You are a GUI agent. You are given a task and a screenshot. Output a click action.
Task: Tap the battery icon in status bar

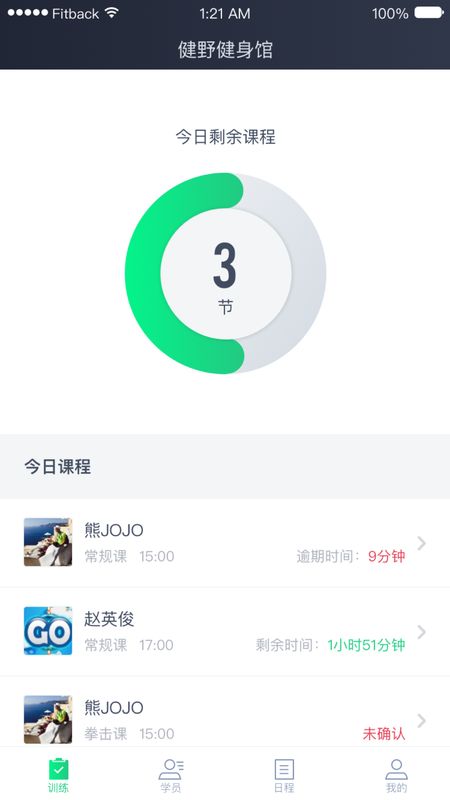pyautogui.click(x=429, y=13)
